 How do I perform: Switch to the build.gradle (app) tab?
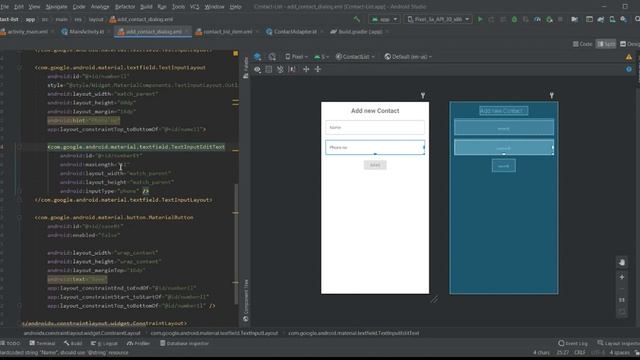(x=360, y=31)
